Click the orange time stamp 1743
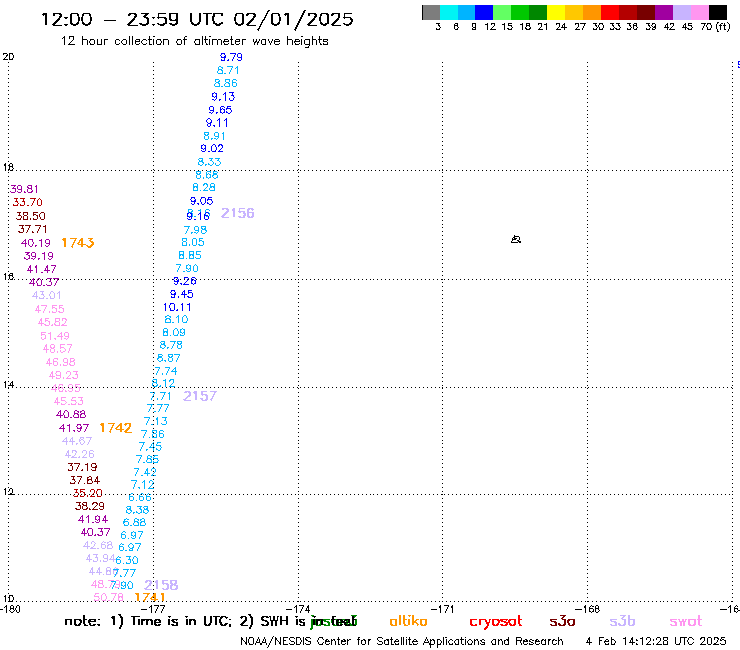Viewport: 740px width, 650px height. pyautogui.click(x=78, y=243)
